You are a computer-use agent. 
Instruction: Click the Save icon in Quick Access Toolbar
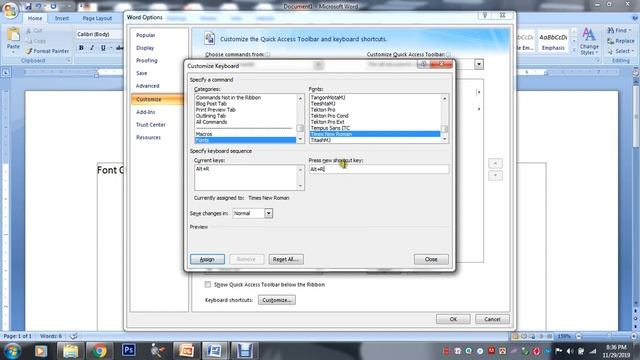28,7
